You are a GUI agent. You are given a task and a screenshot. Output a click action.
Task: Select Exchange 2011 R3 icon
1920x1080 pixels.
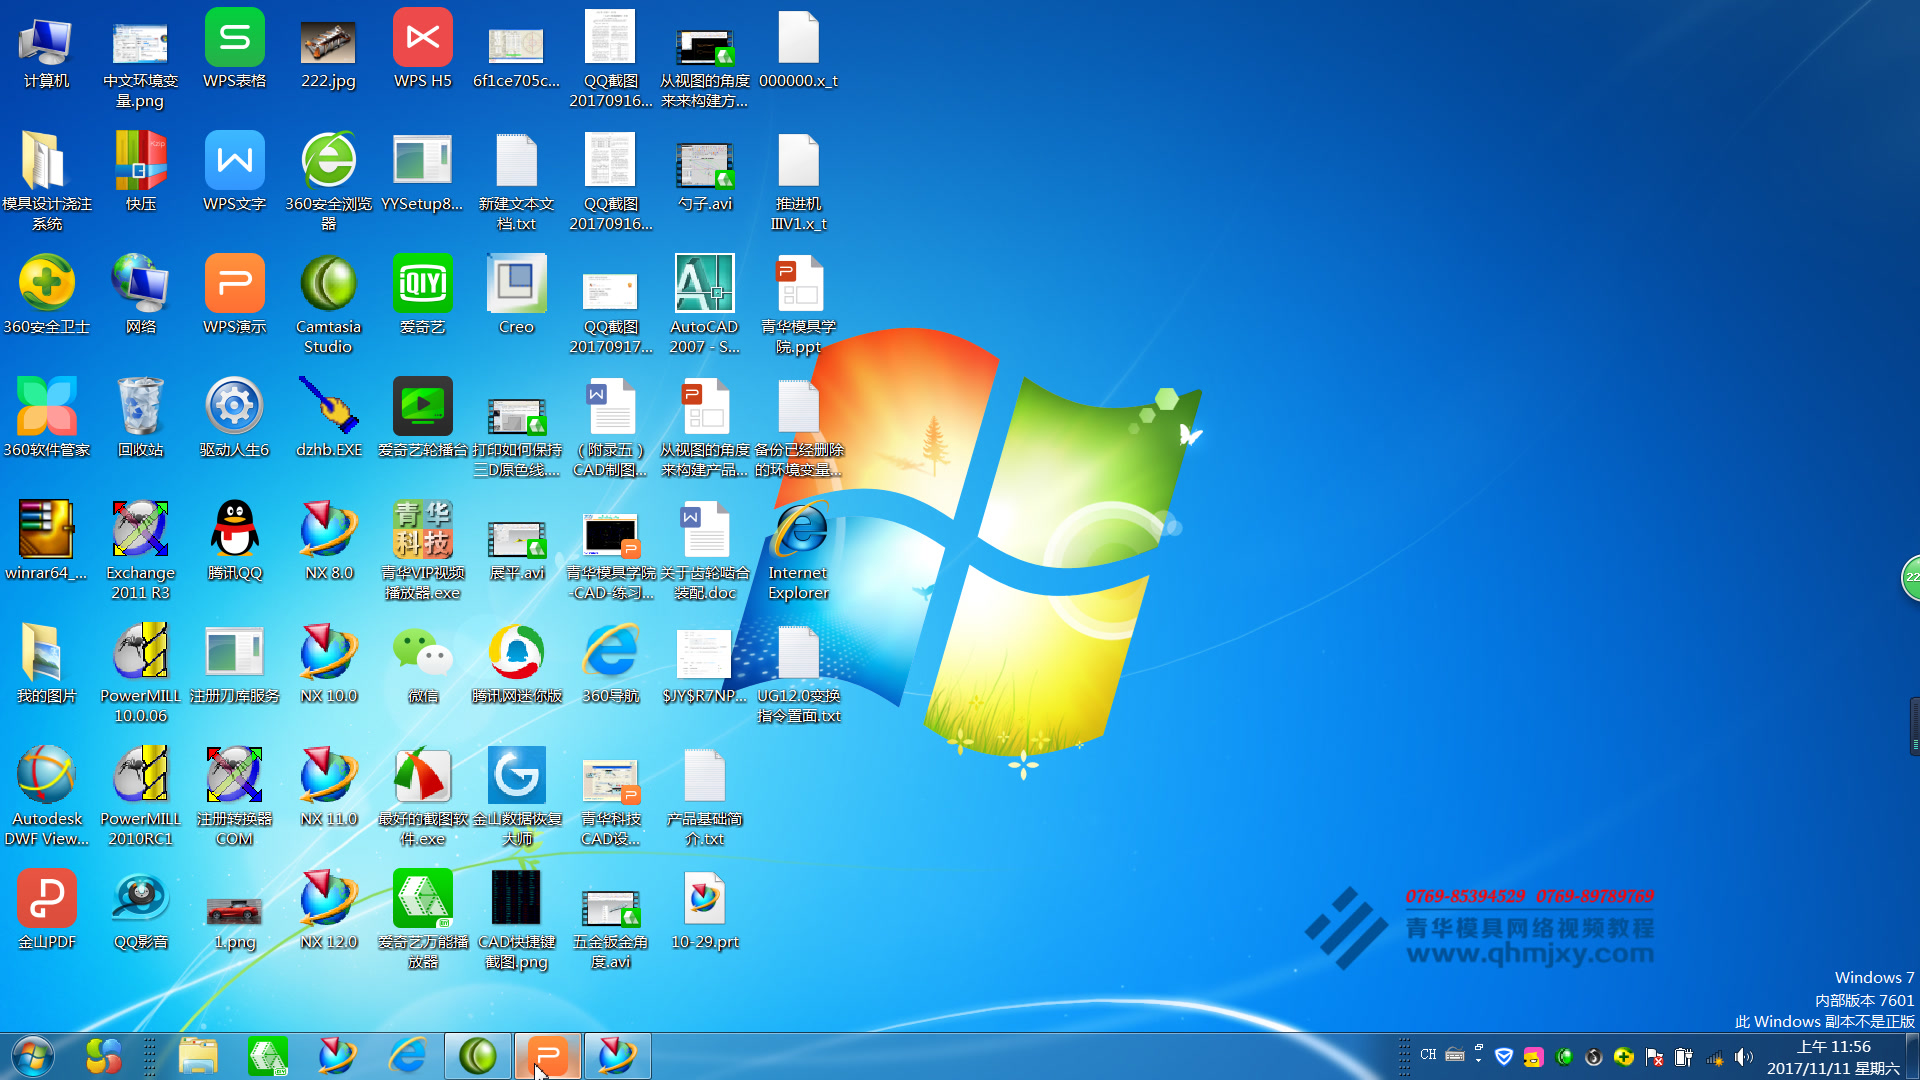click(x=140, y=551)
